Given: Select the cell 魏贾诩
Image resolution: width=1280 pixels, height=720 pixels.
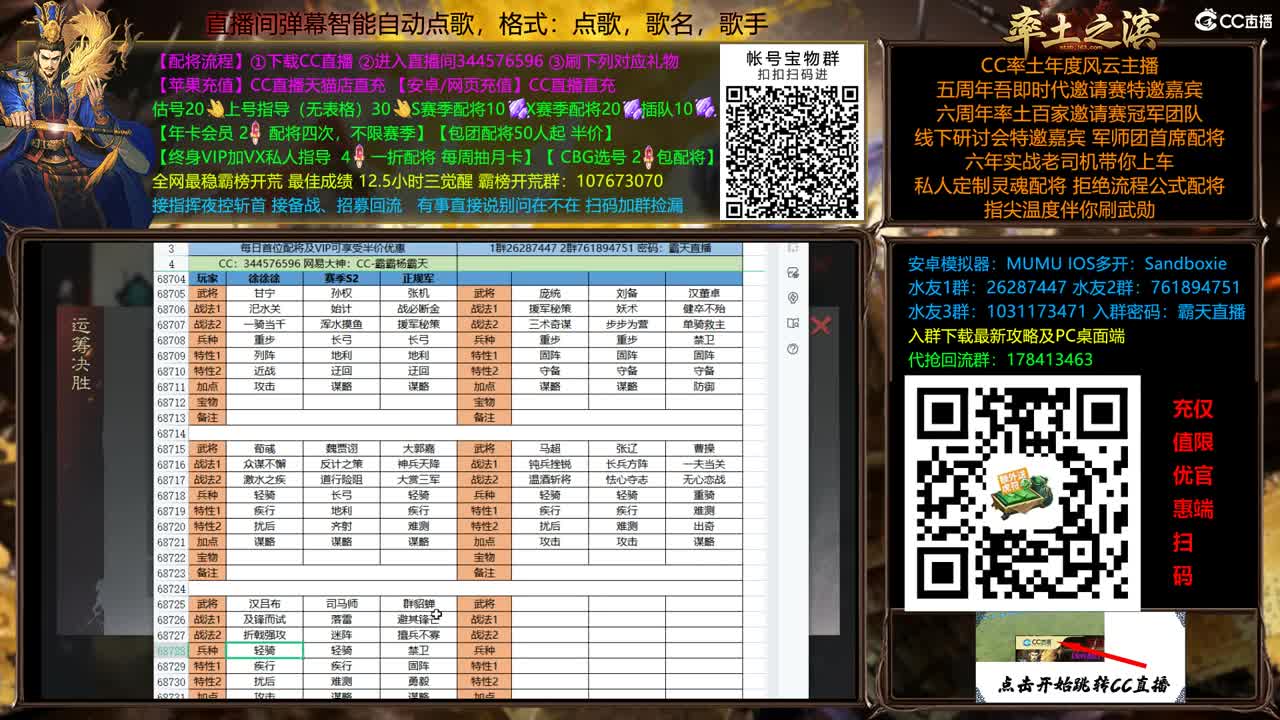Looking at the screenshot, I should (341, 450).
